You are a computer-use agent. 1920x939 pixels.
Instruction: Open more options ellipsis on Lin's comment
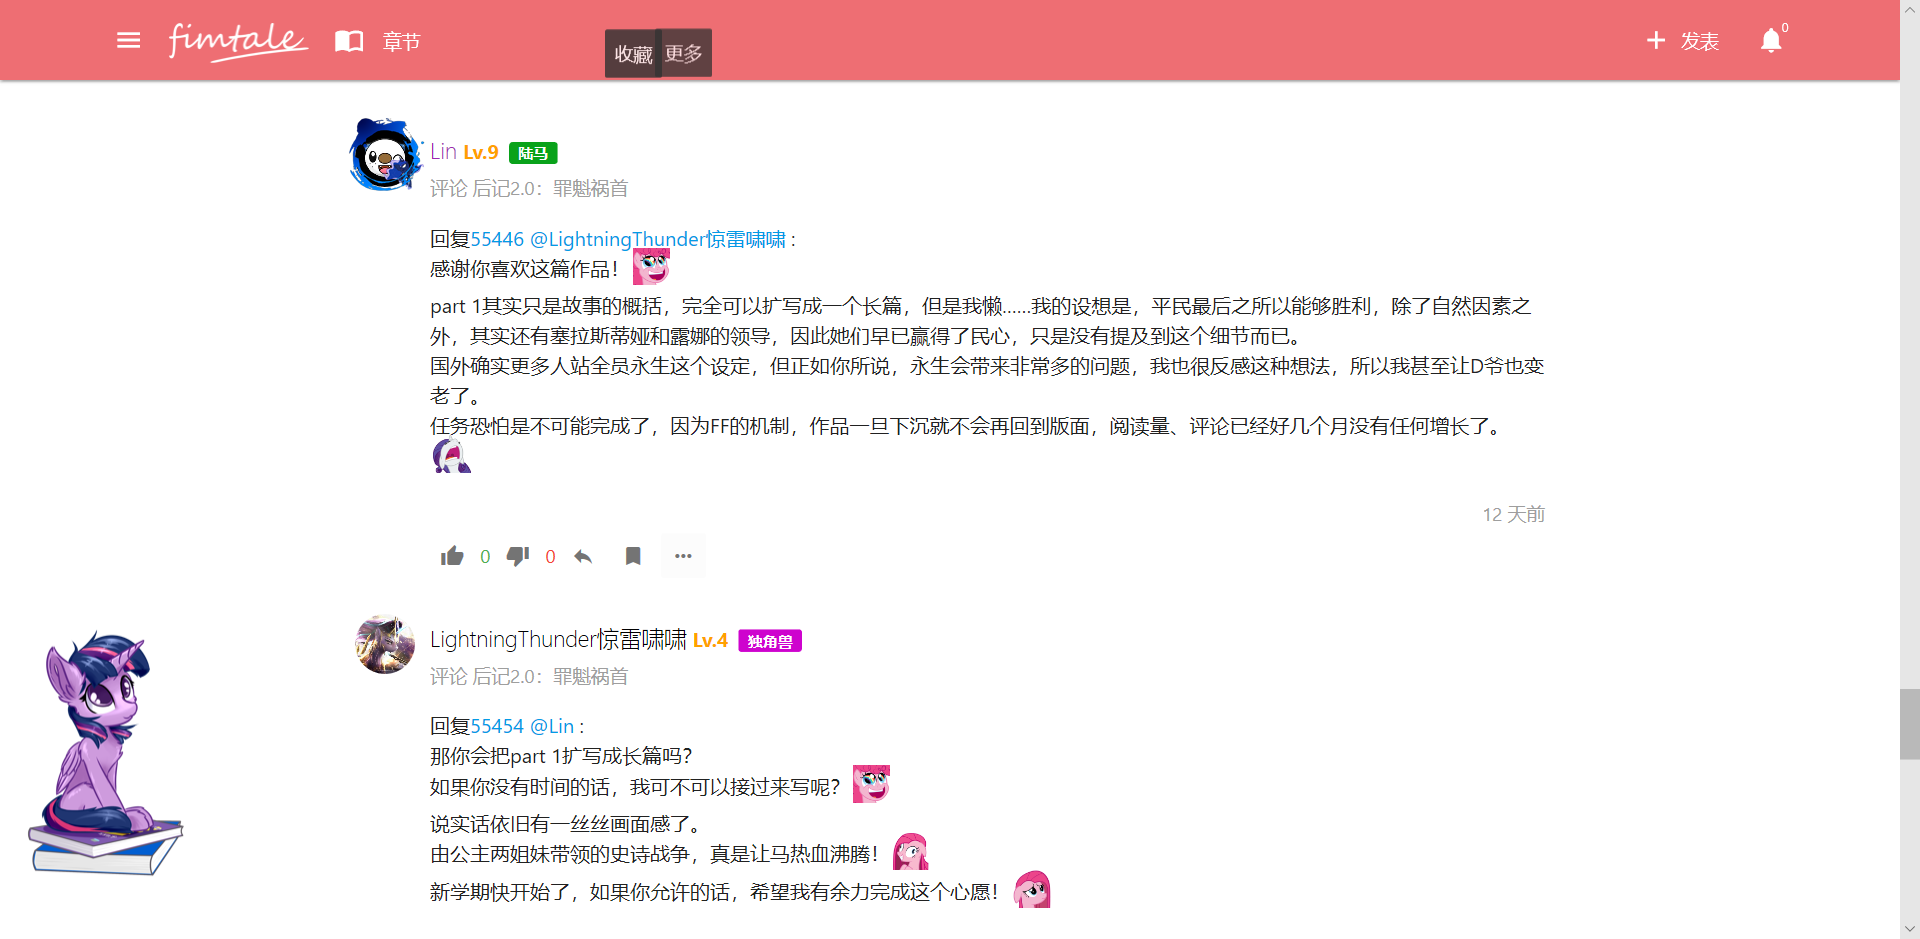(x=683, y=556)
